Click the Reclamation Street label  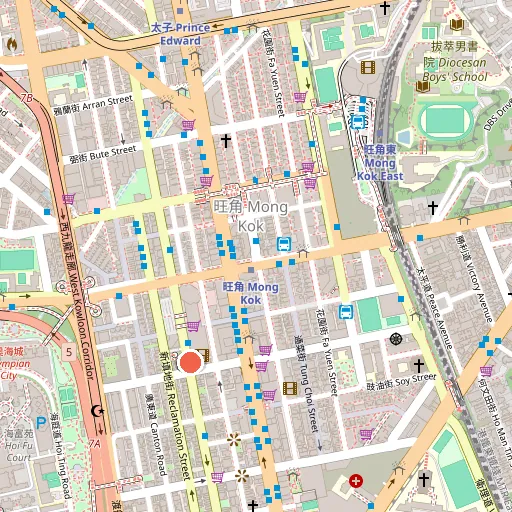[x=176, y=417]
